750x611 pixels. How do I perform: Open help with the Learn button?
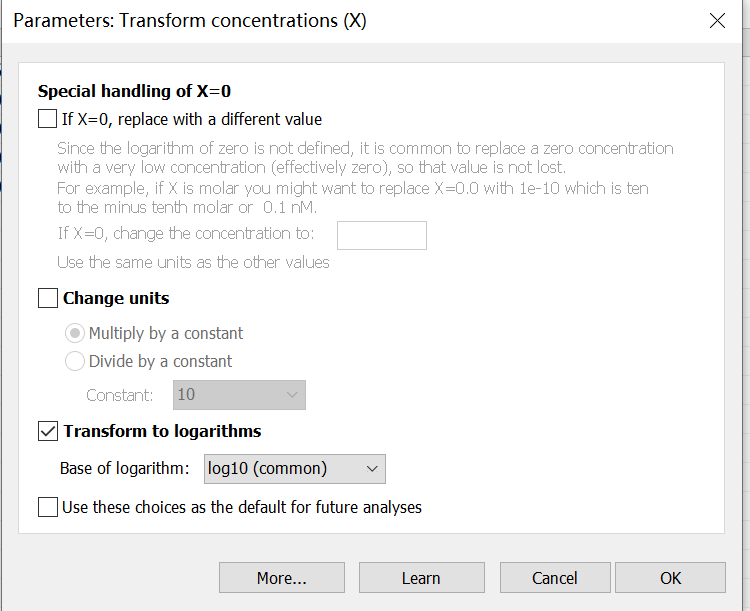pyautogui.click(x=421, y=578)
